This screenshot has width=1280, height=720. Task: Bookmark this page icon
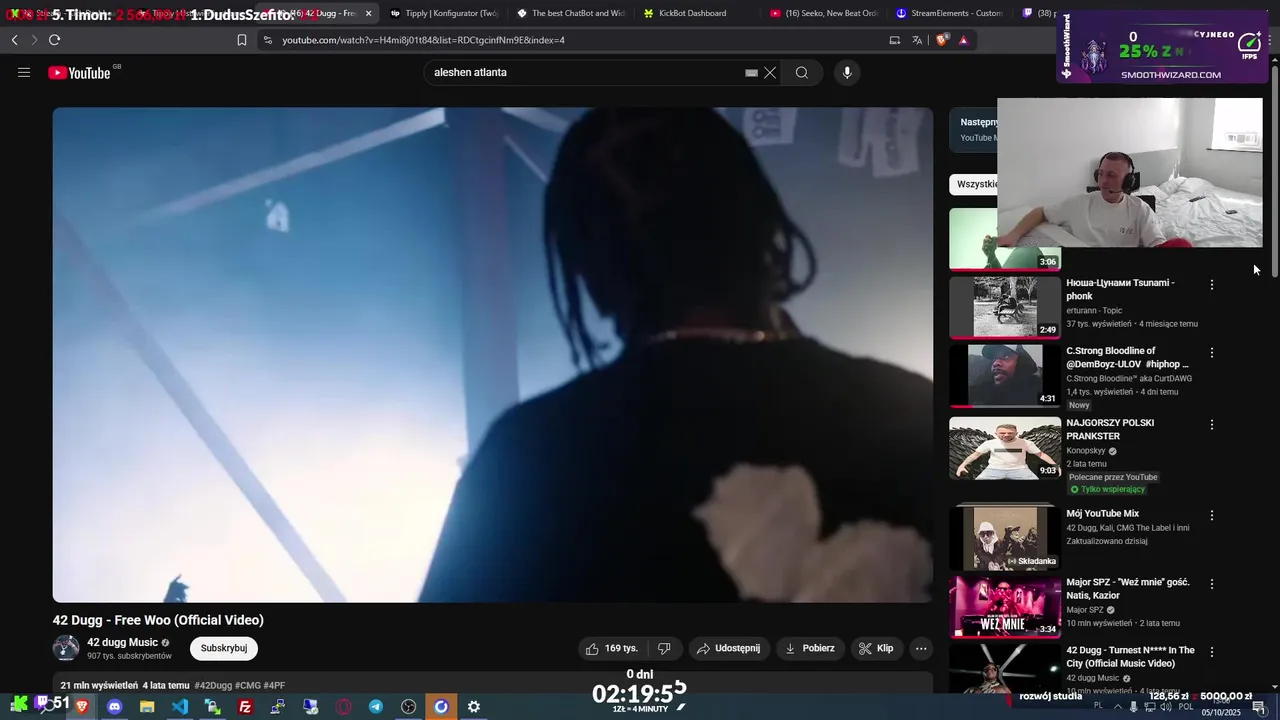242,40
